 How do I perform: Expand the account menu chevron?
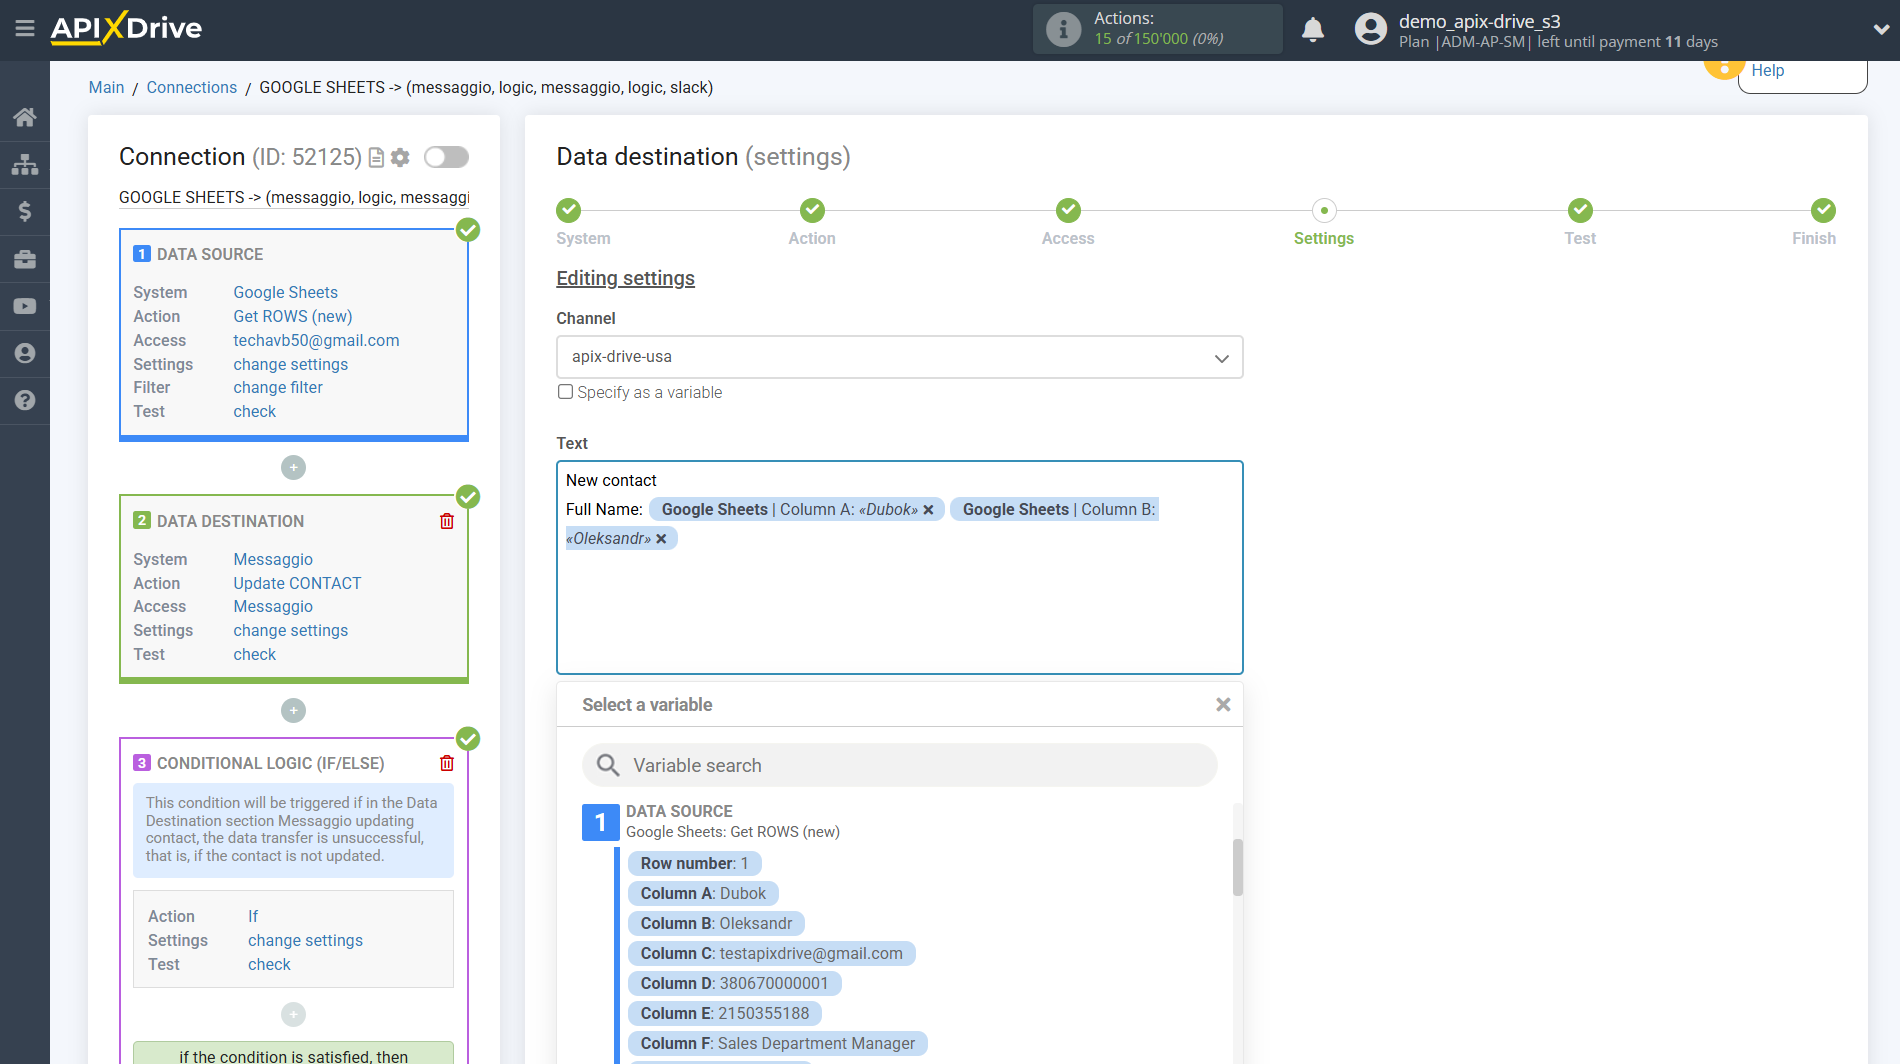click(x=1880, y=29)
